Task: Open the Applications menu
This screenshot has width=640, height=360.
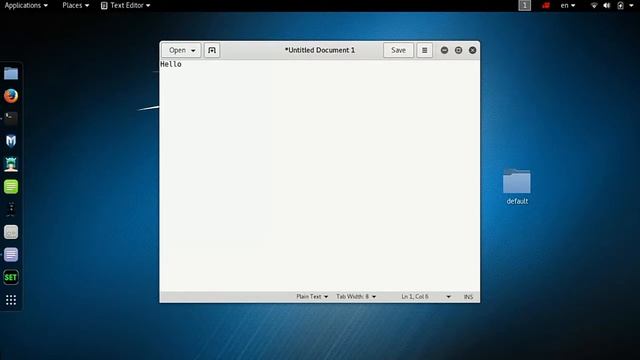Action: pos(26,5)
